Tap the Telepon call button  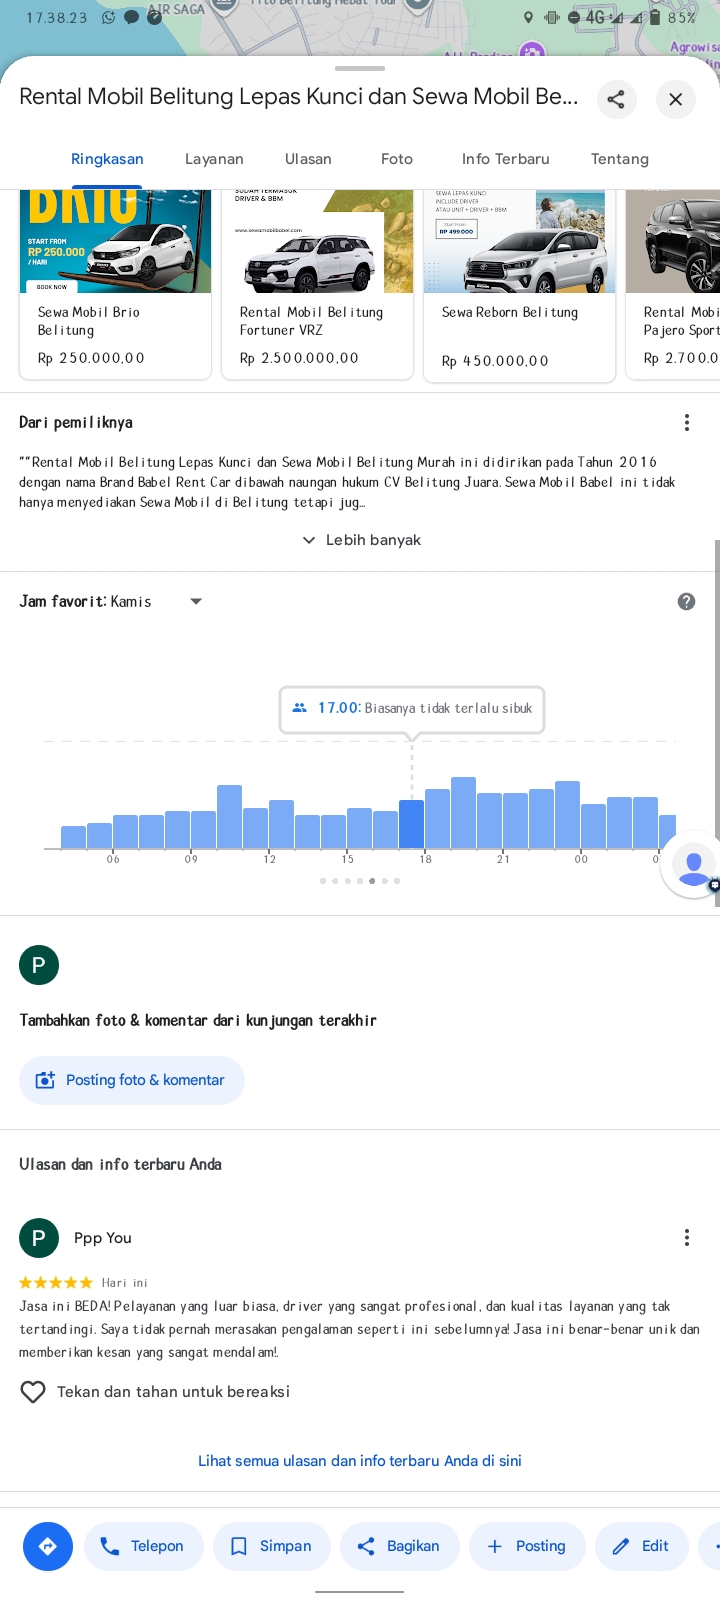pyautogui.click(x=144, y=1546)
